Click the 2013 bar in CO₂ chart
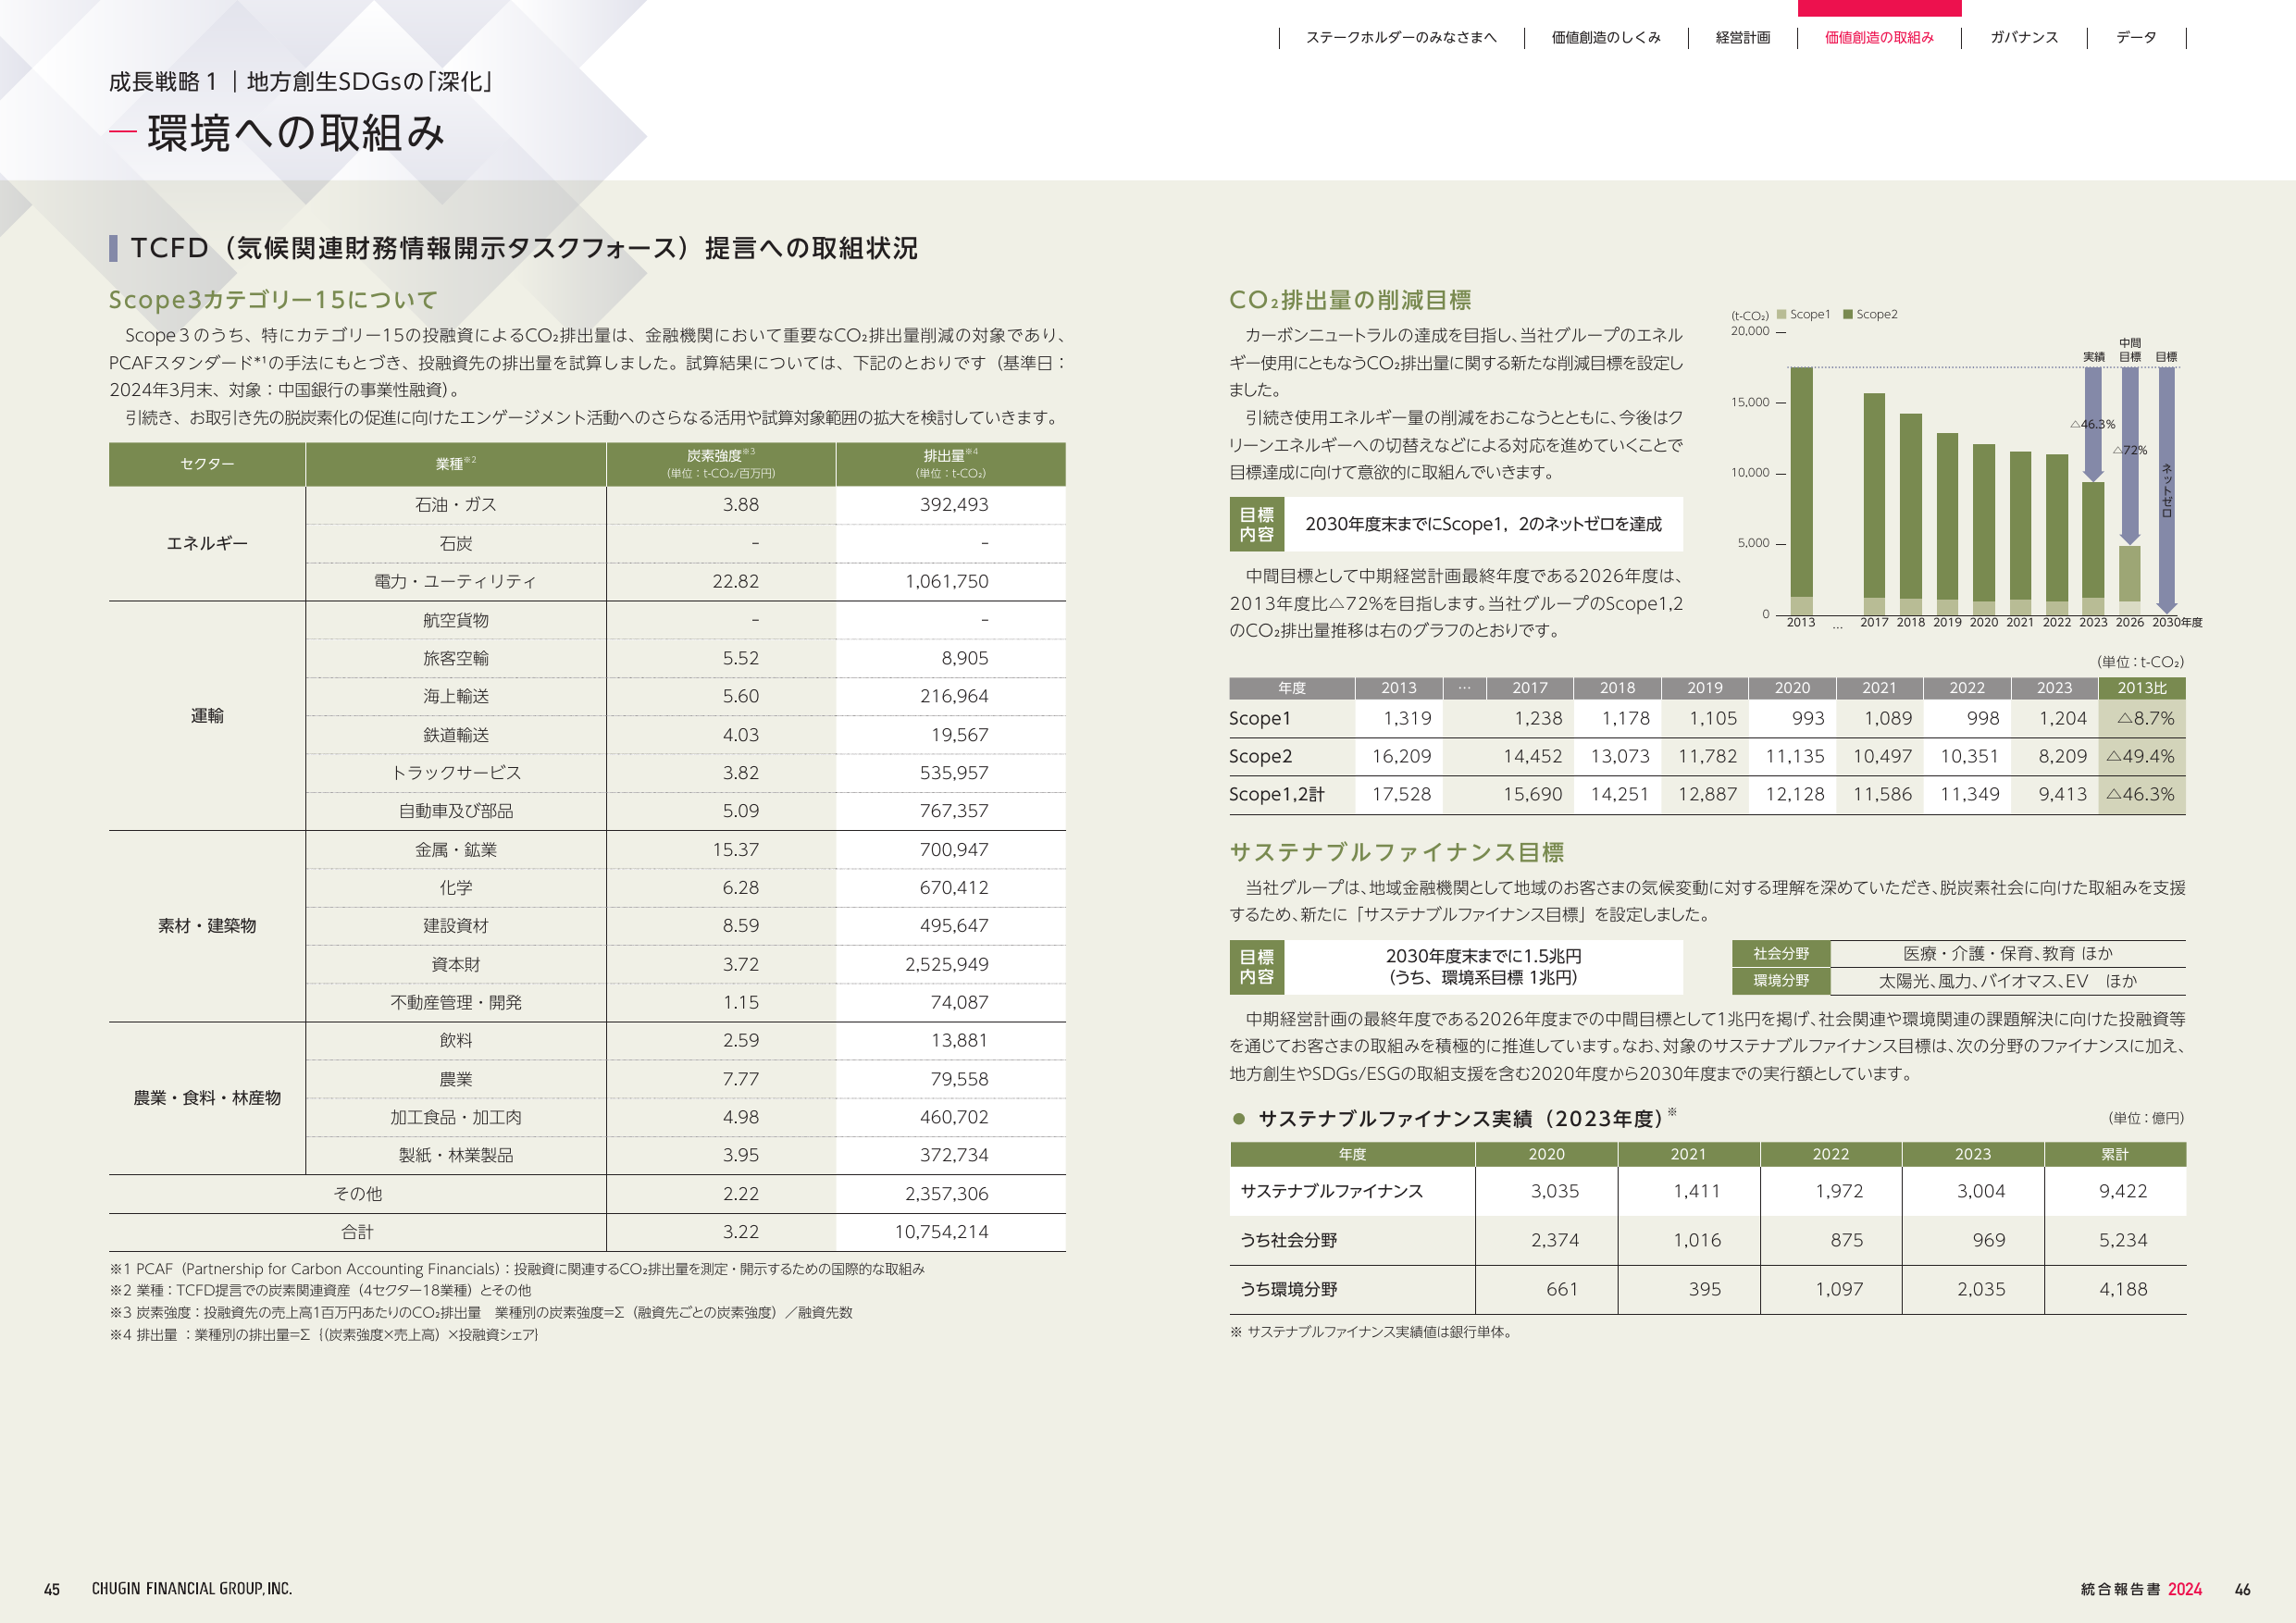Image resolution: width=2296 pixels, height=1623 pixels. (x=1801, y=491)
